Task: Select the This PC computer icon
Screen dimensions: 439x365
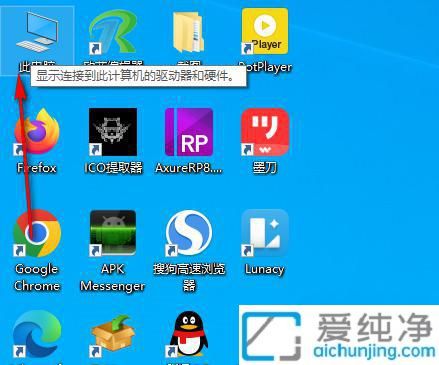Action: (x=37, y=32)
